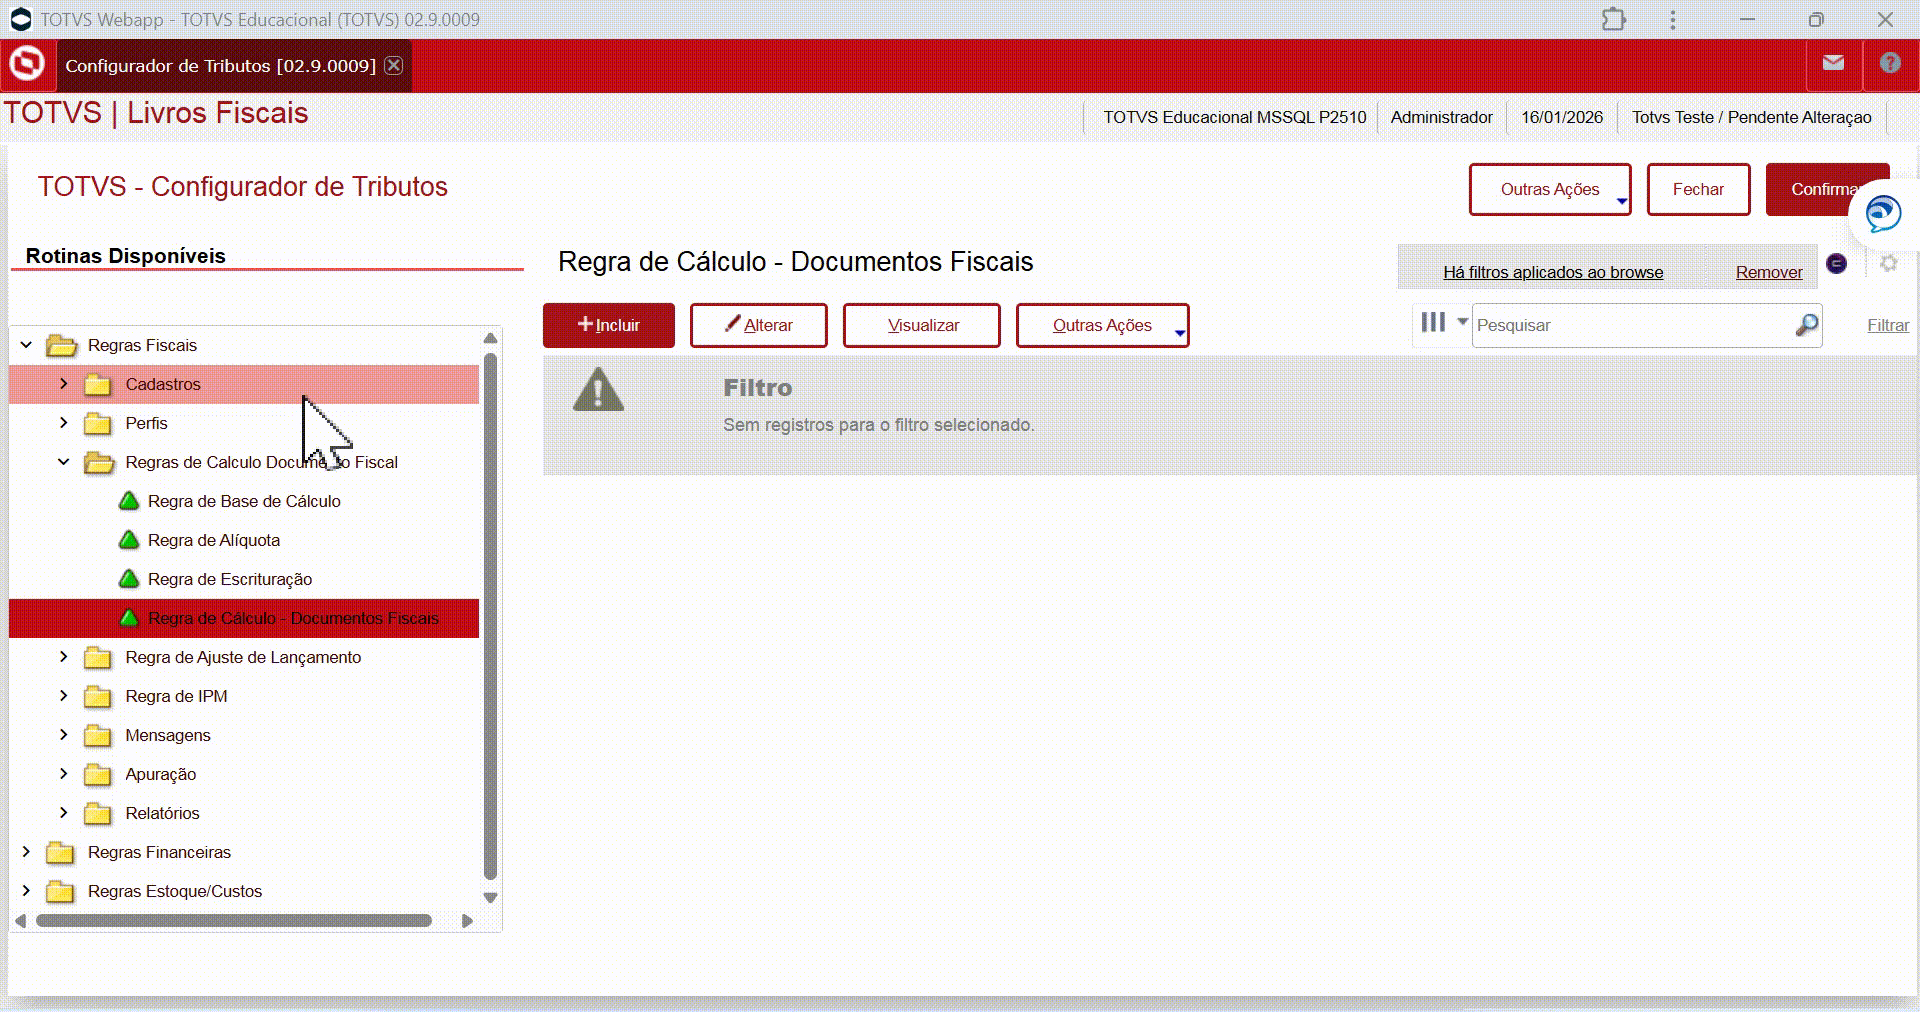Open the column selector dropdown arrow
Viewport: 1920px width, 1012px height.
[1462, 322]
